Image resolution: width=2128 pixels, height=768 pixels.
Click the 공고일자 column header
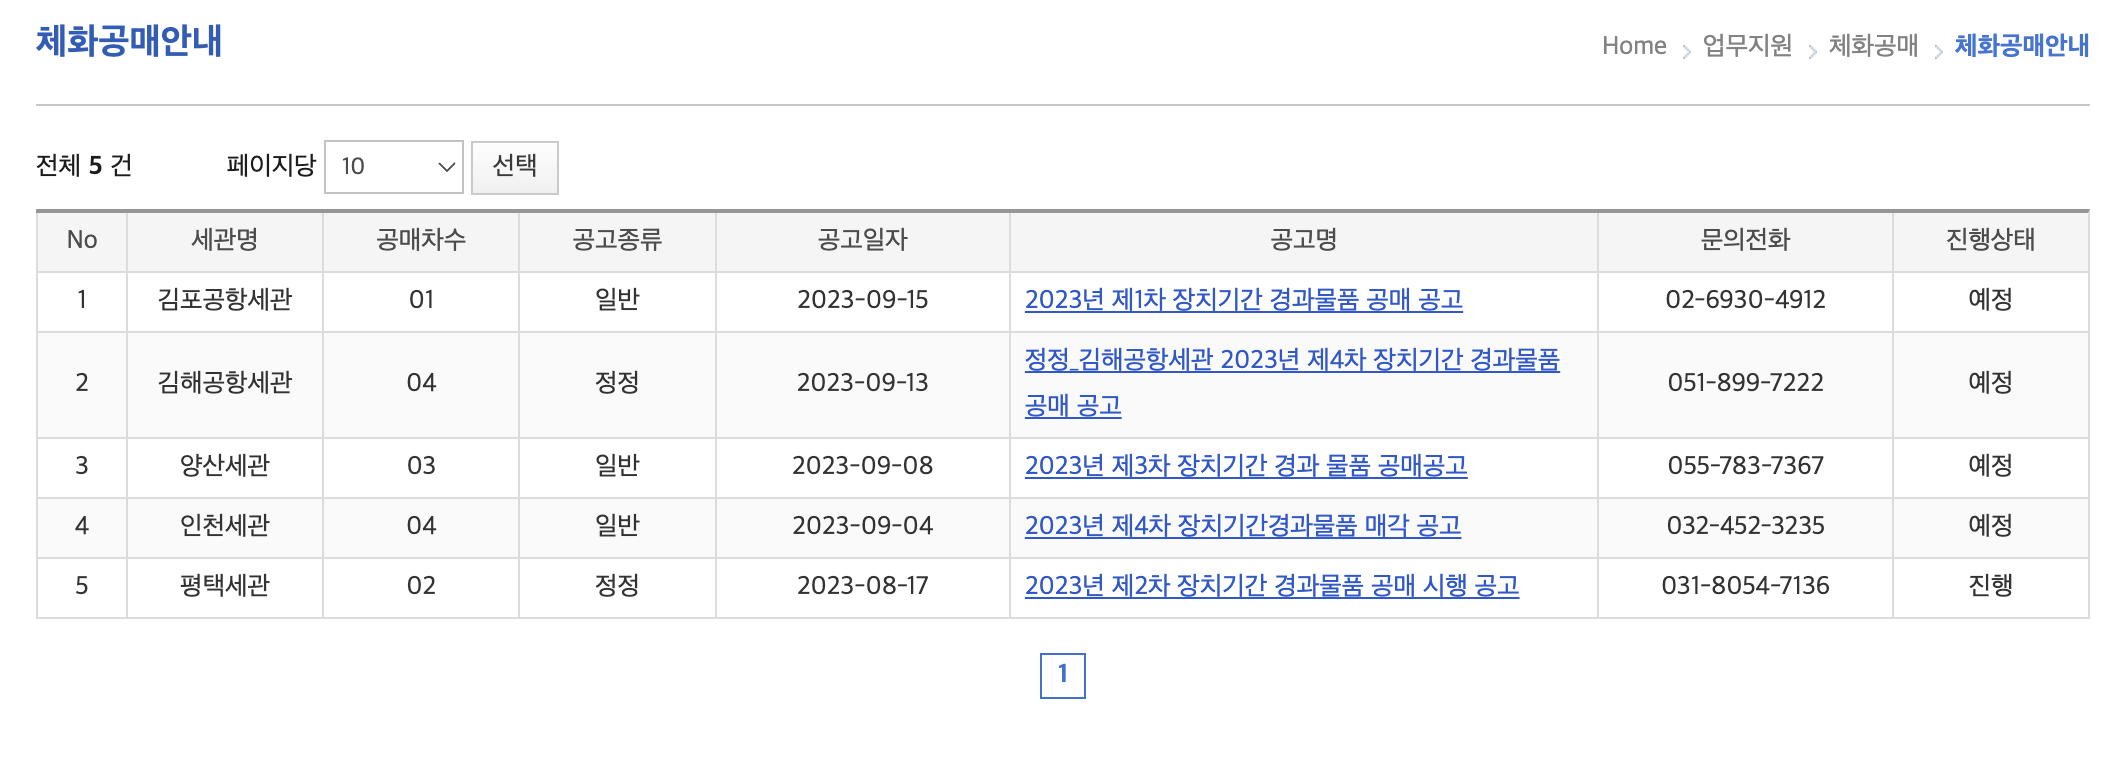pos(861,240)
